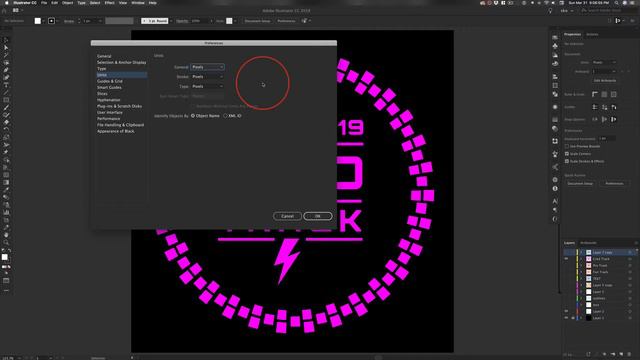Open the General units dropdown
Image resolution: width=640 pixels, height=360 pixels.
point(207,67)
